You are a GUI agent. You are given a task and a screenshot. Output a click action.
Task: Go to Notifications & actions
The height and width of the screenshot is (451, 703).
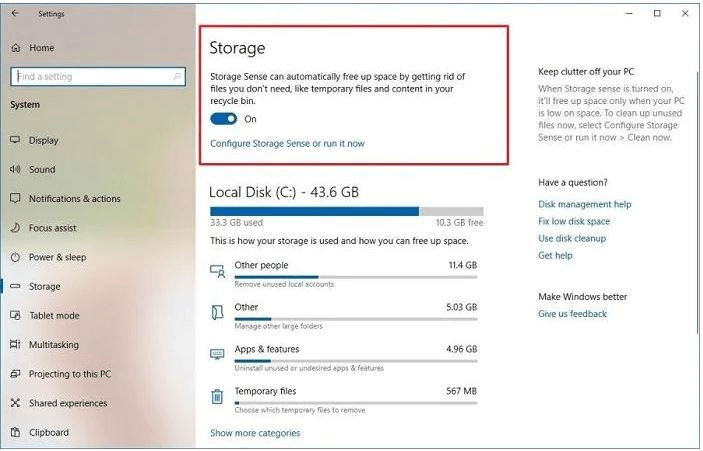pyautogui.click(x=75, y=199)
